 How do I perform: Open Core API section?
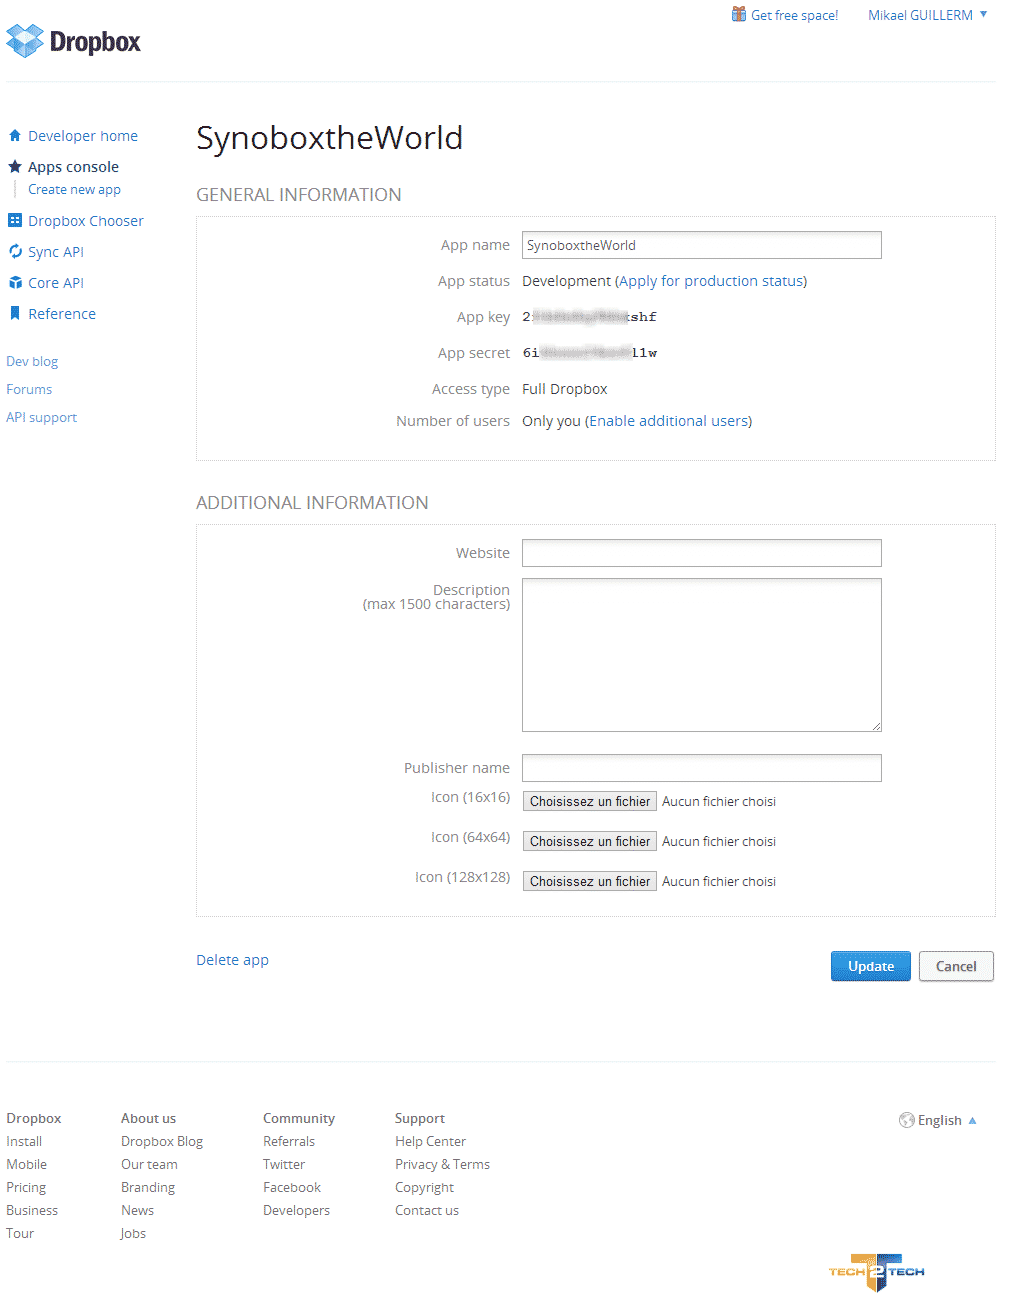point(56,283)
